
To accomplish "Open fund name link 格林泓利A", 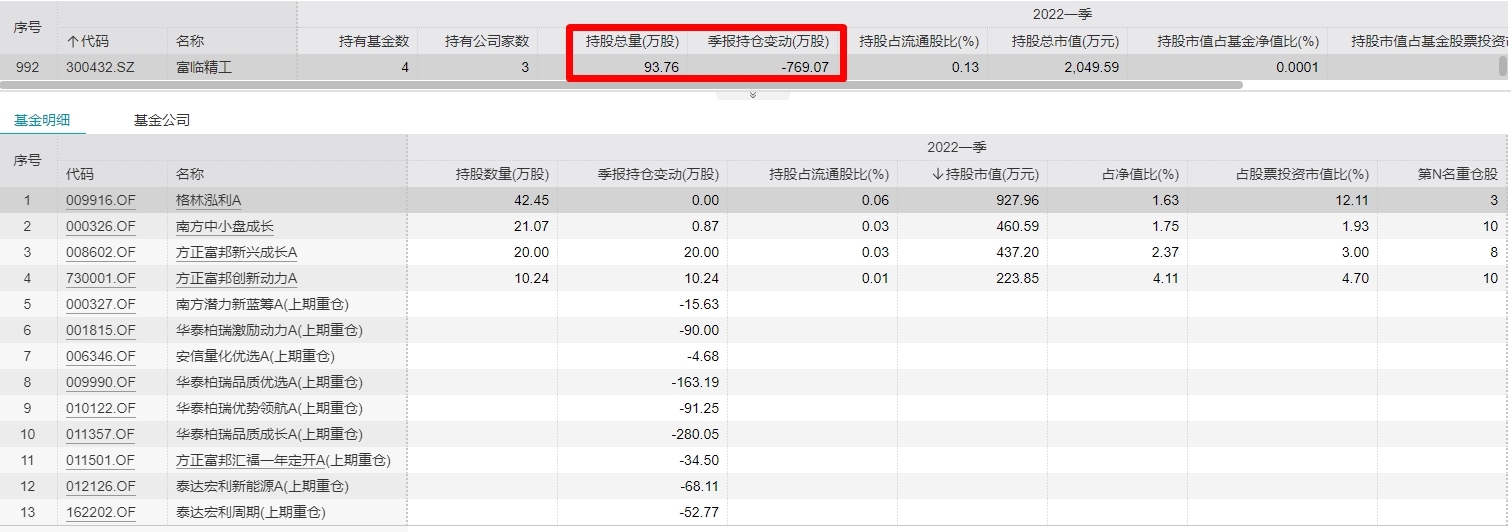I will (x=208, y=200).
